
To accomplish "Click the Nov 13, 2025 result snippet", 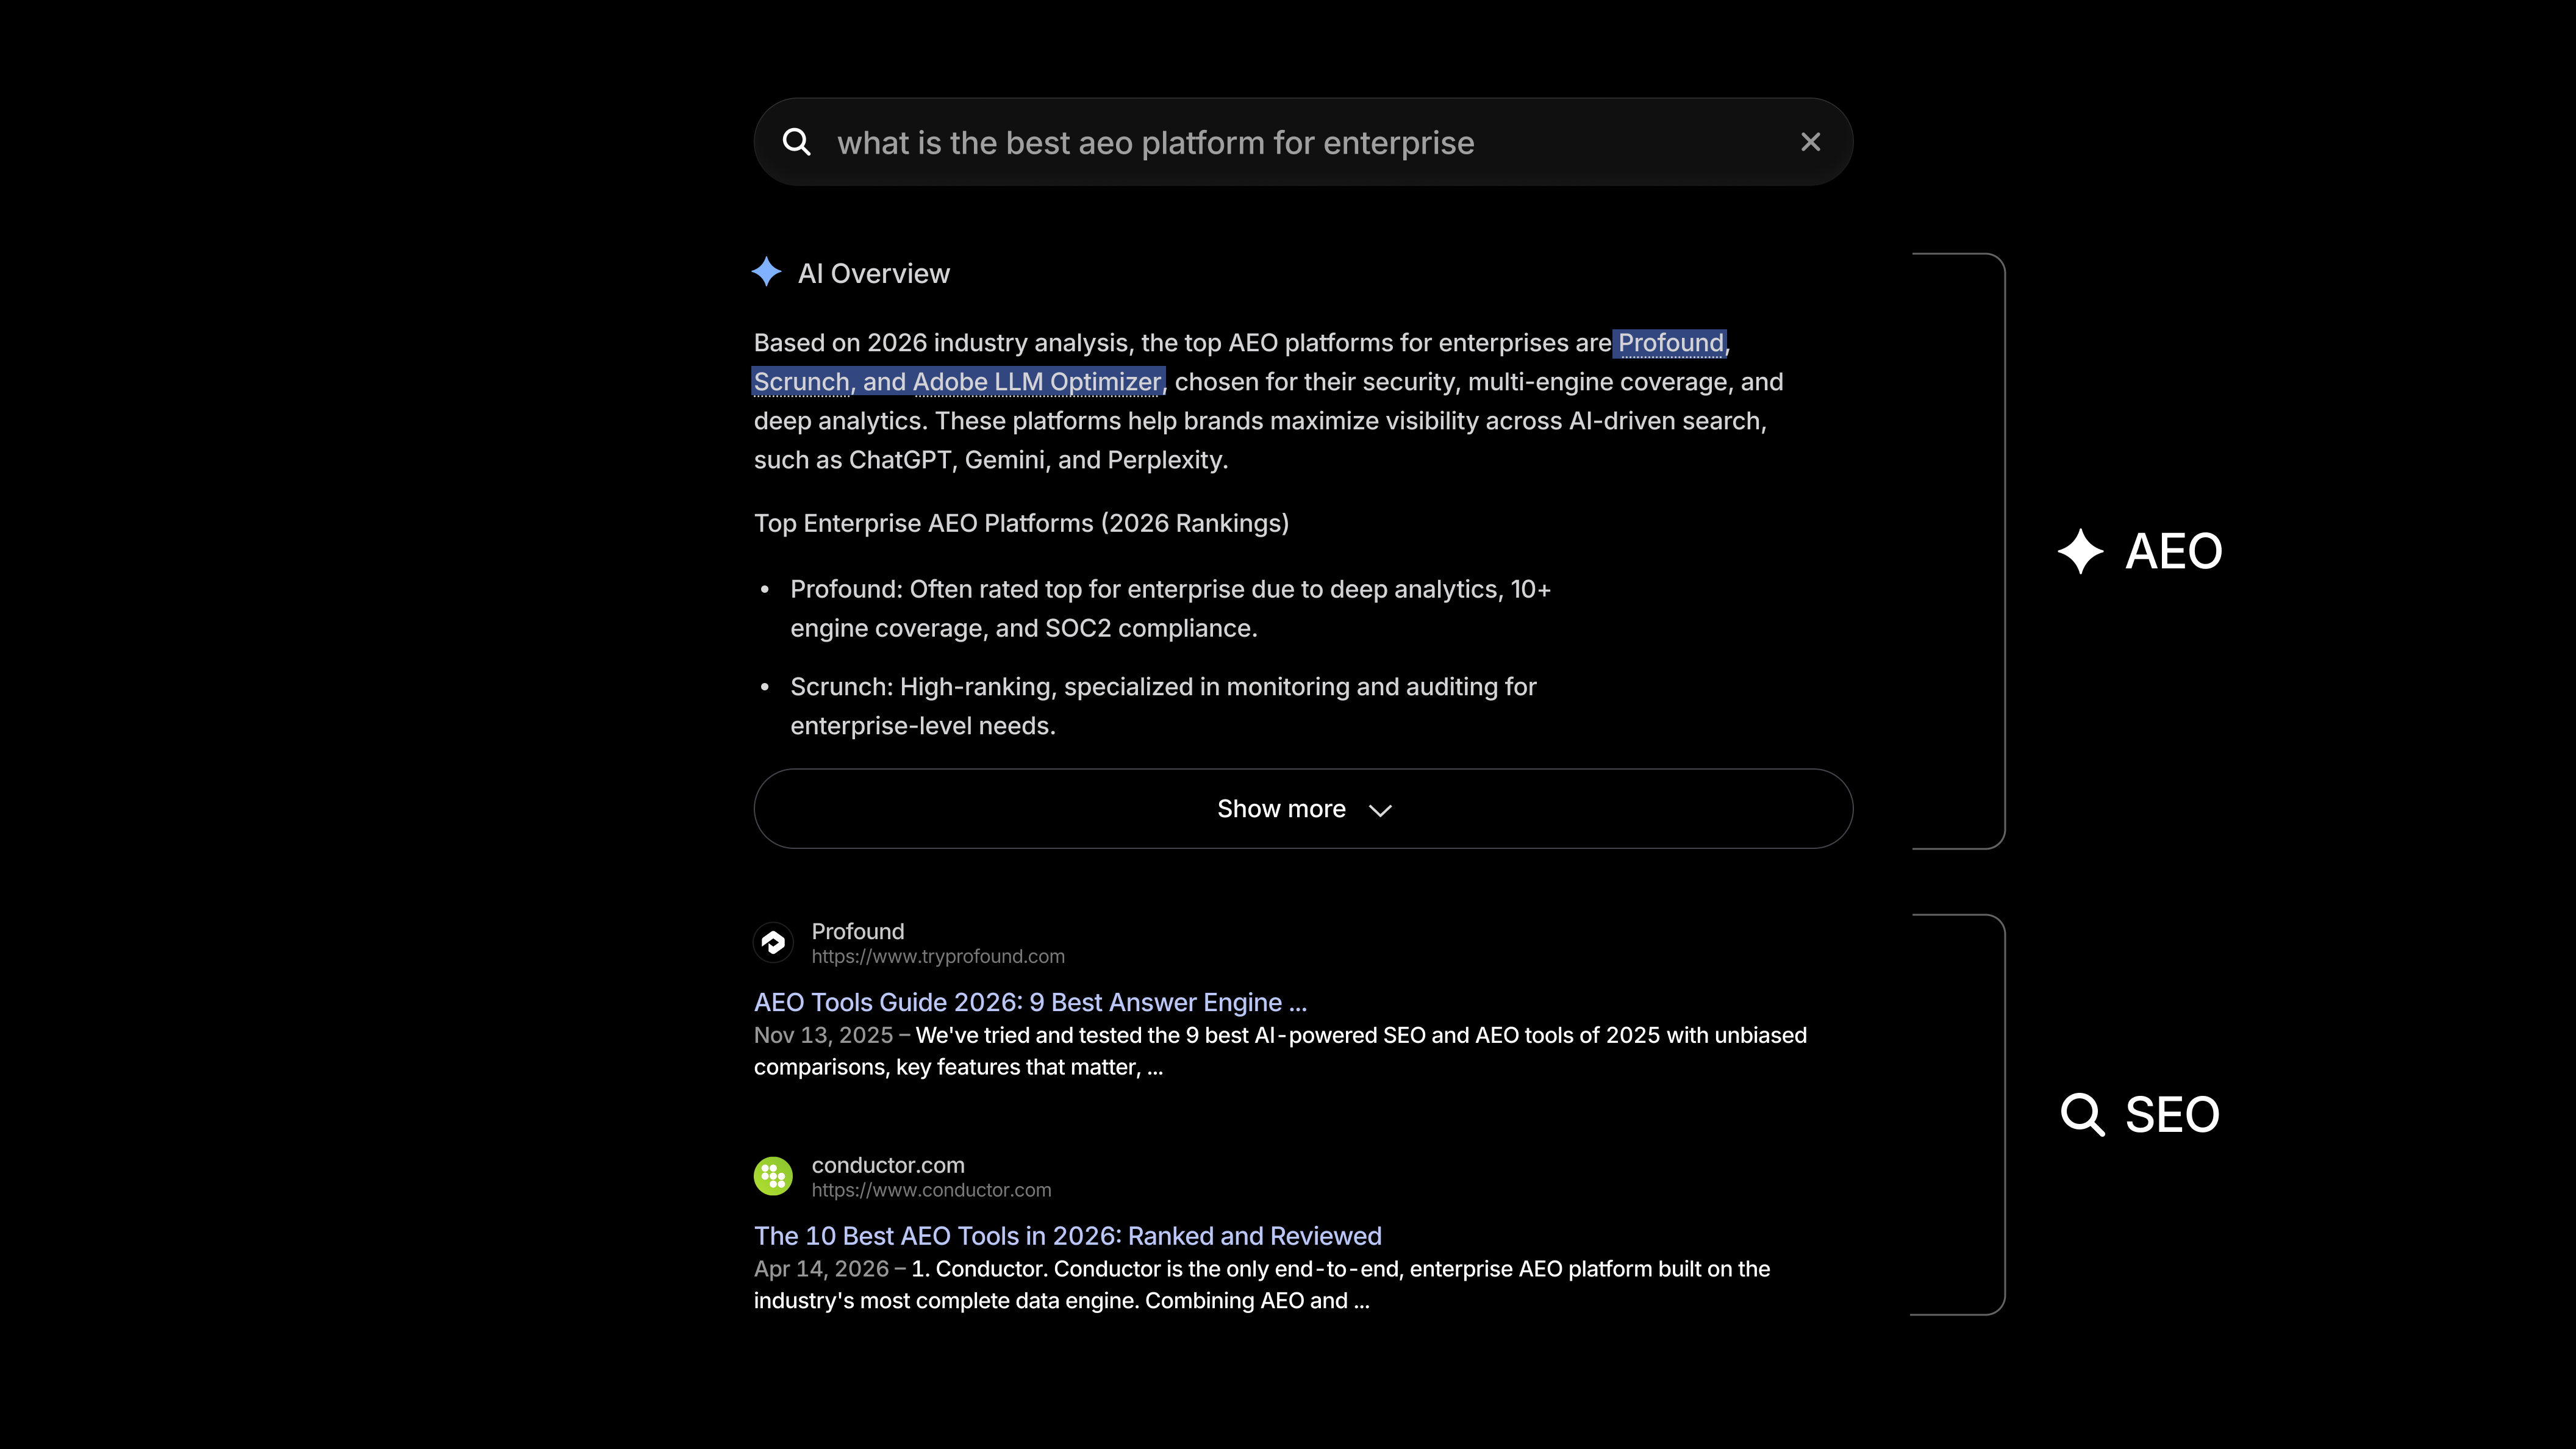I will pyautogui.click(x=1280, y=1051).
